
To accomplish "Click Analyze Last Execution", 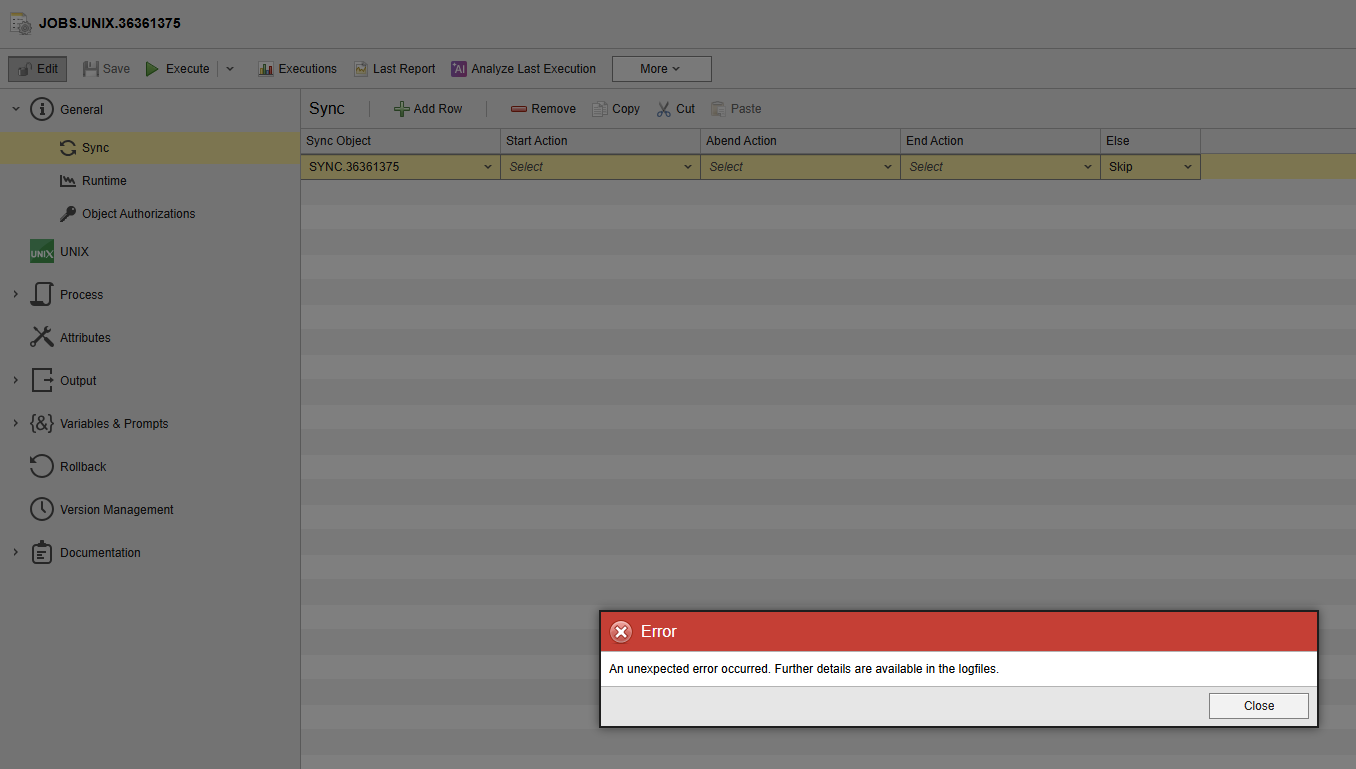I will pos(523,69).
